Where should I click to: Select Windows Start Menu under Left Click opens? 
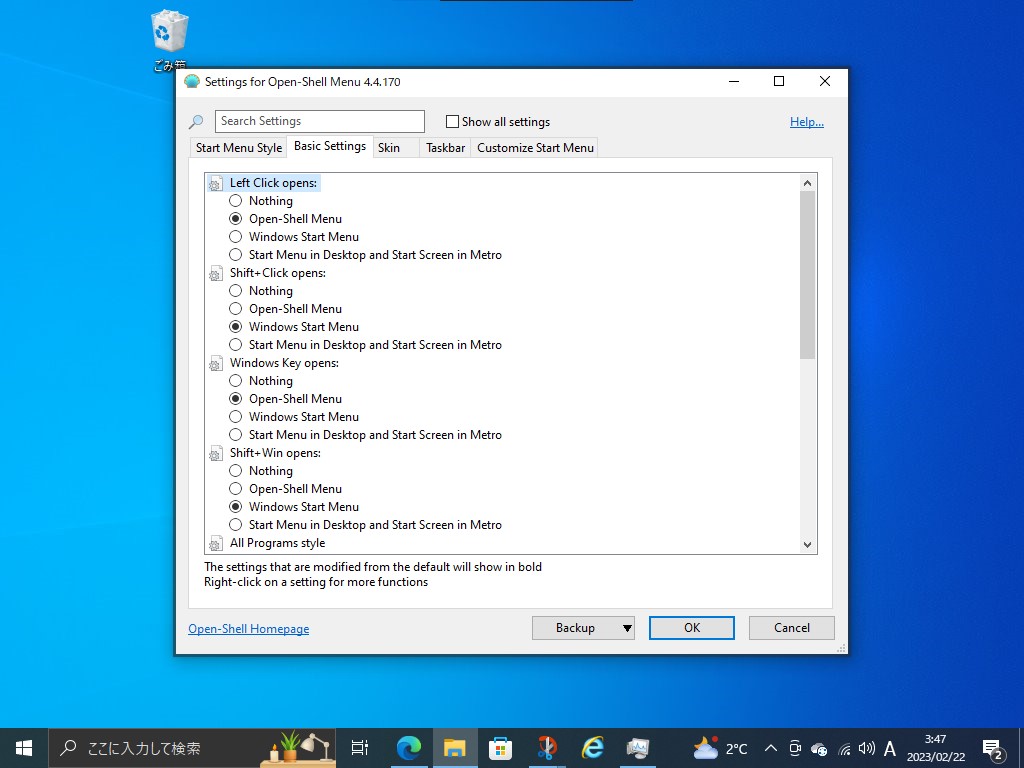point(236,237)
